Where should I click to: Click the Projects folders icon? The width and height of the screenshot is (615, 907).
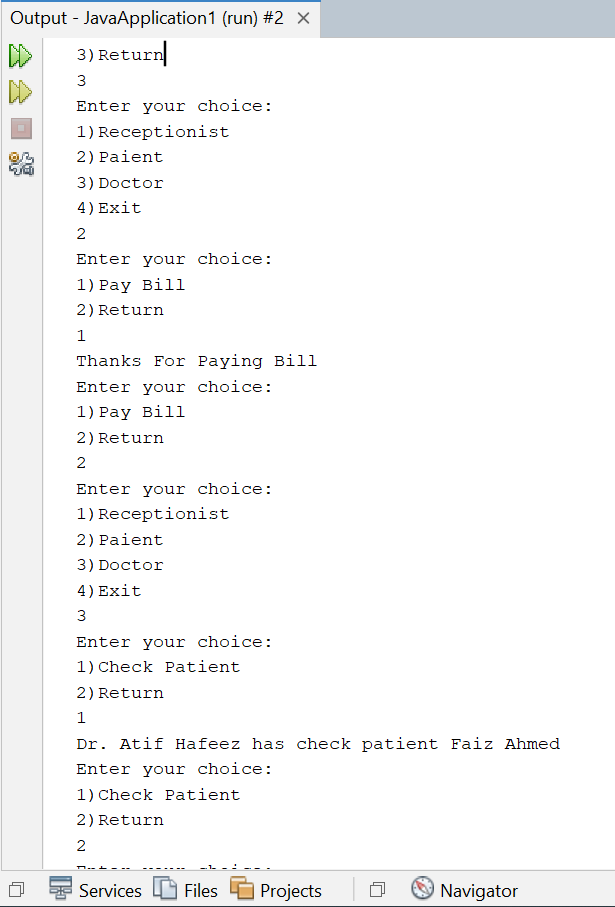point(243,890)
